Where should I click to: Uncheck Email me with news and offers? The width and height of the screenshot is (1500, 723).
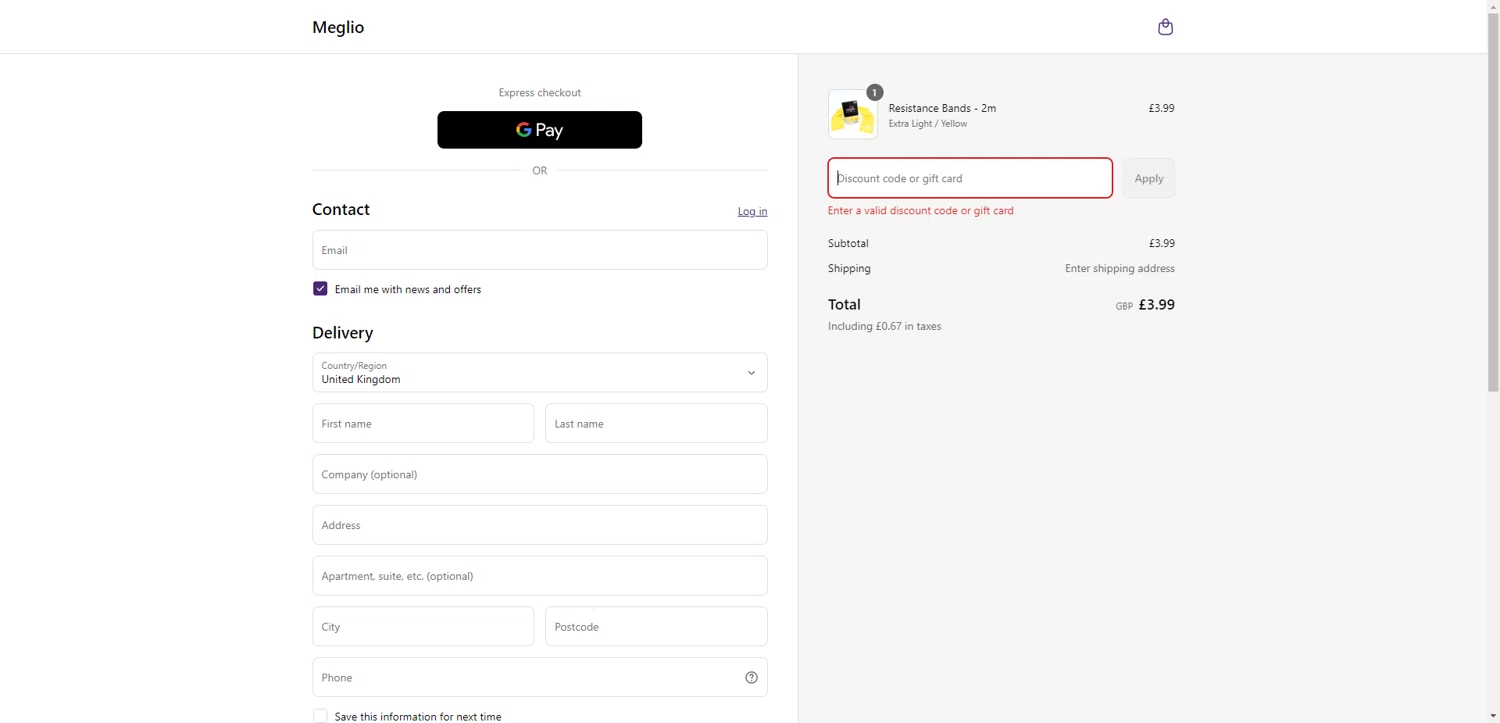tap(320, 289)
